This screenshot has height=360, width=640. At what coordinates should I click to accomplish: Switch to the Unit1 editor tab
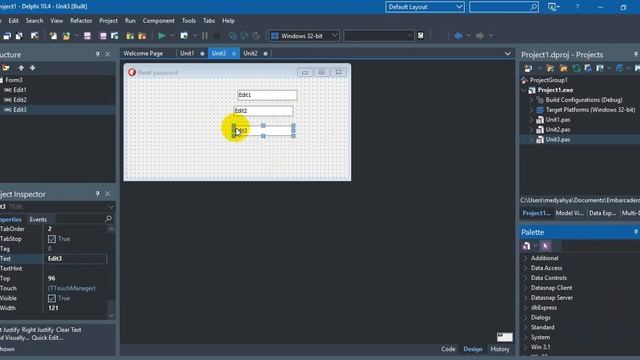[x=187, y=53]
